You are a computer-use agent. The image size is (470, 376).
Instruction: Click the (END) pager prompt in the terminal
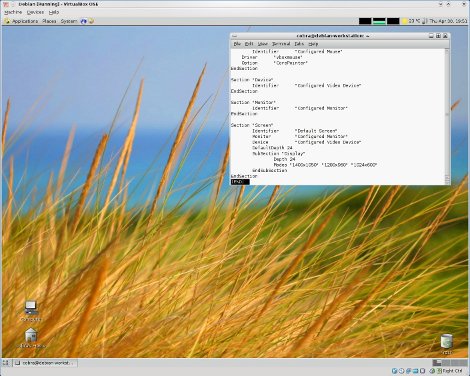point(240,182)
